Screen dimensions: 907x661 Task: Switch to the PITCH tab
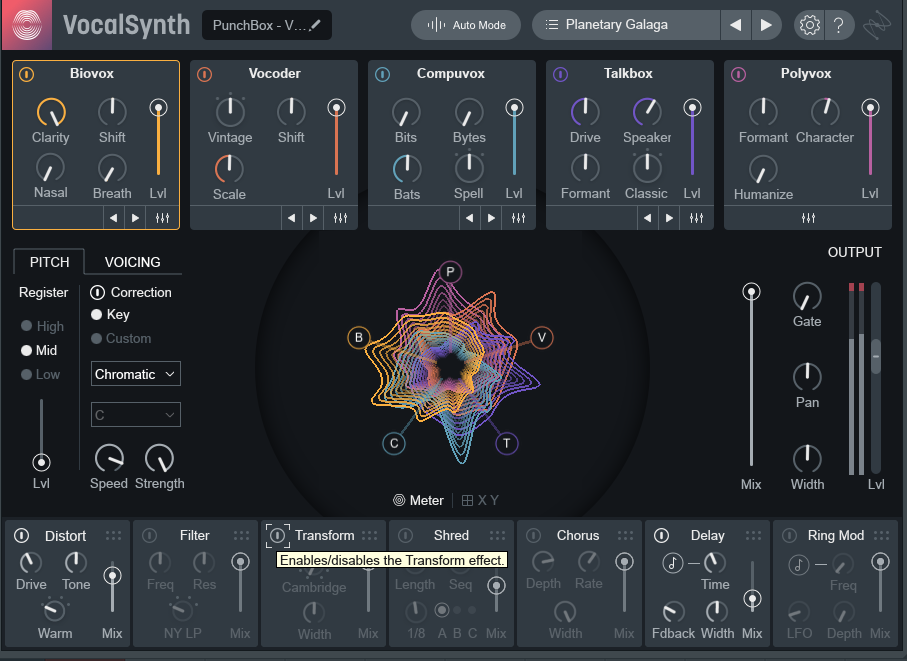pos(49,262)
